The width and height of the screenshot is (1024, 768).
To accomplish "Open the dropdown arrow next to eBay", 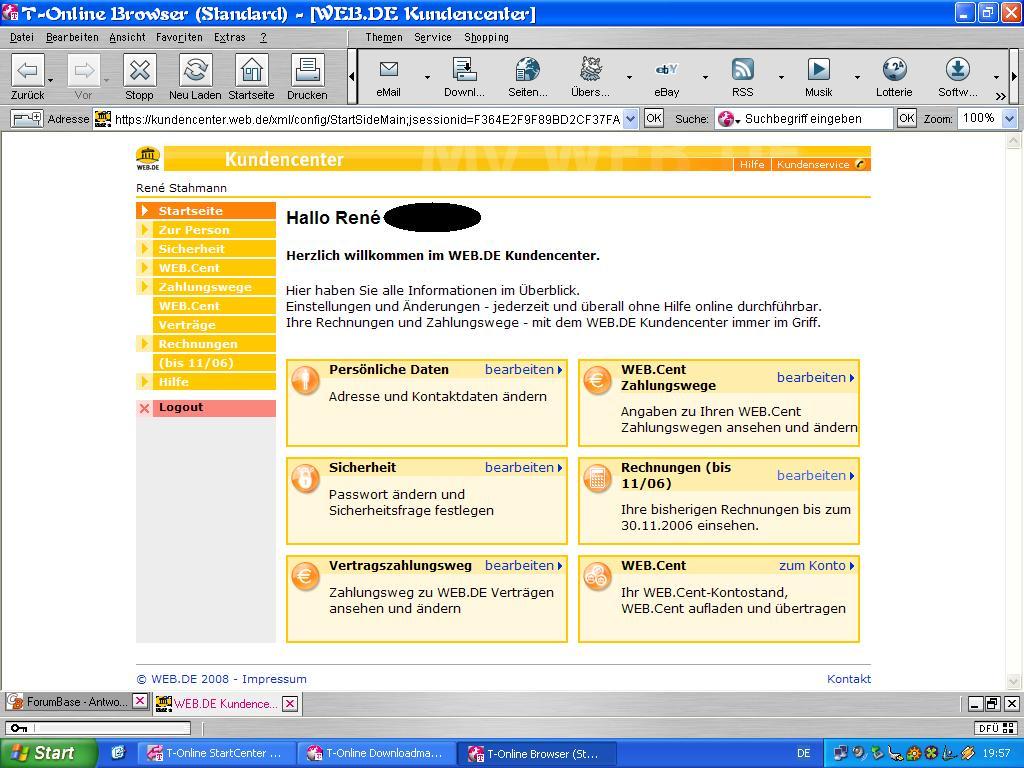I will point(705,77).
